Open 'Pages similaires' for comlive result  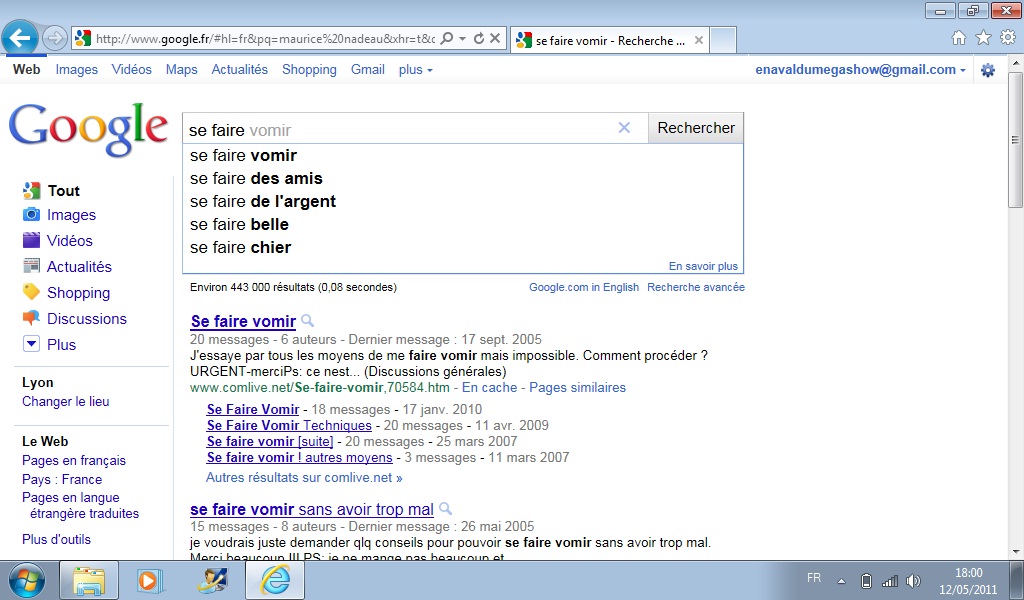point(577,388)
